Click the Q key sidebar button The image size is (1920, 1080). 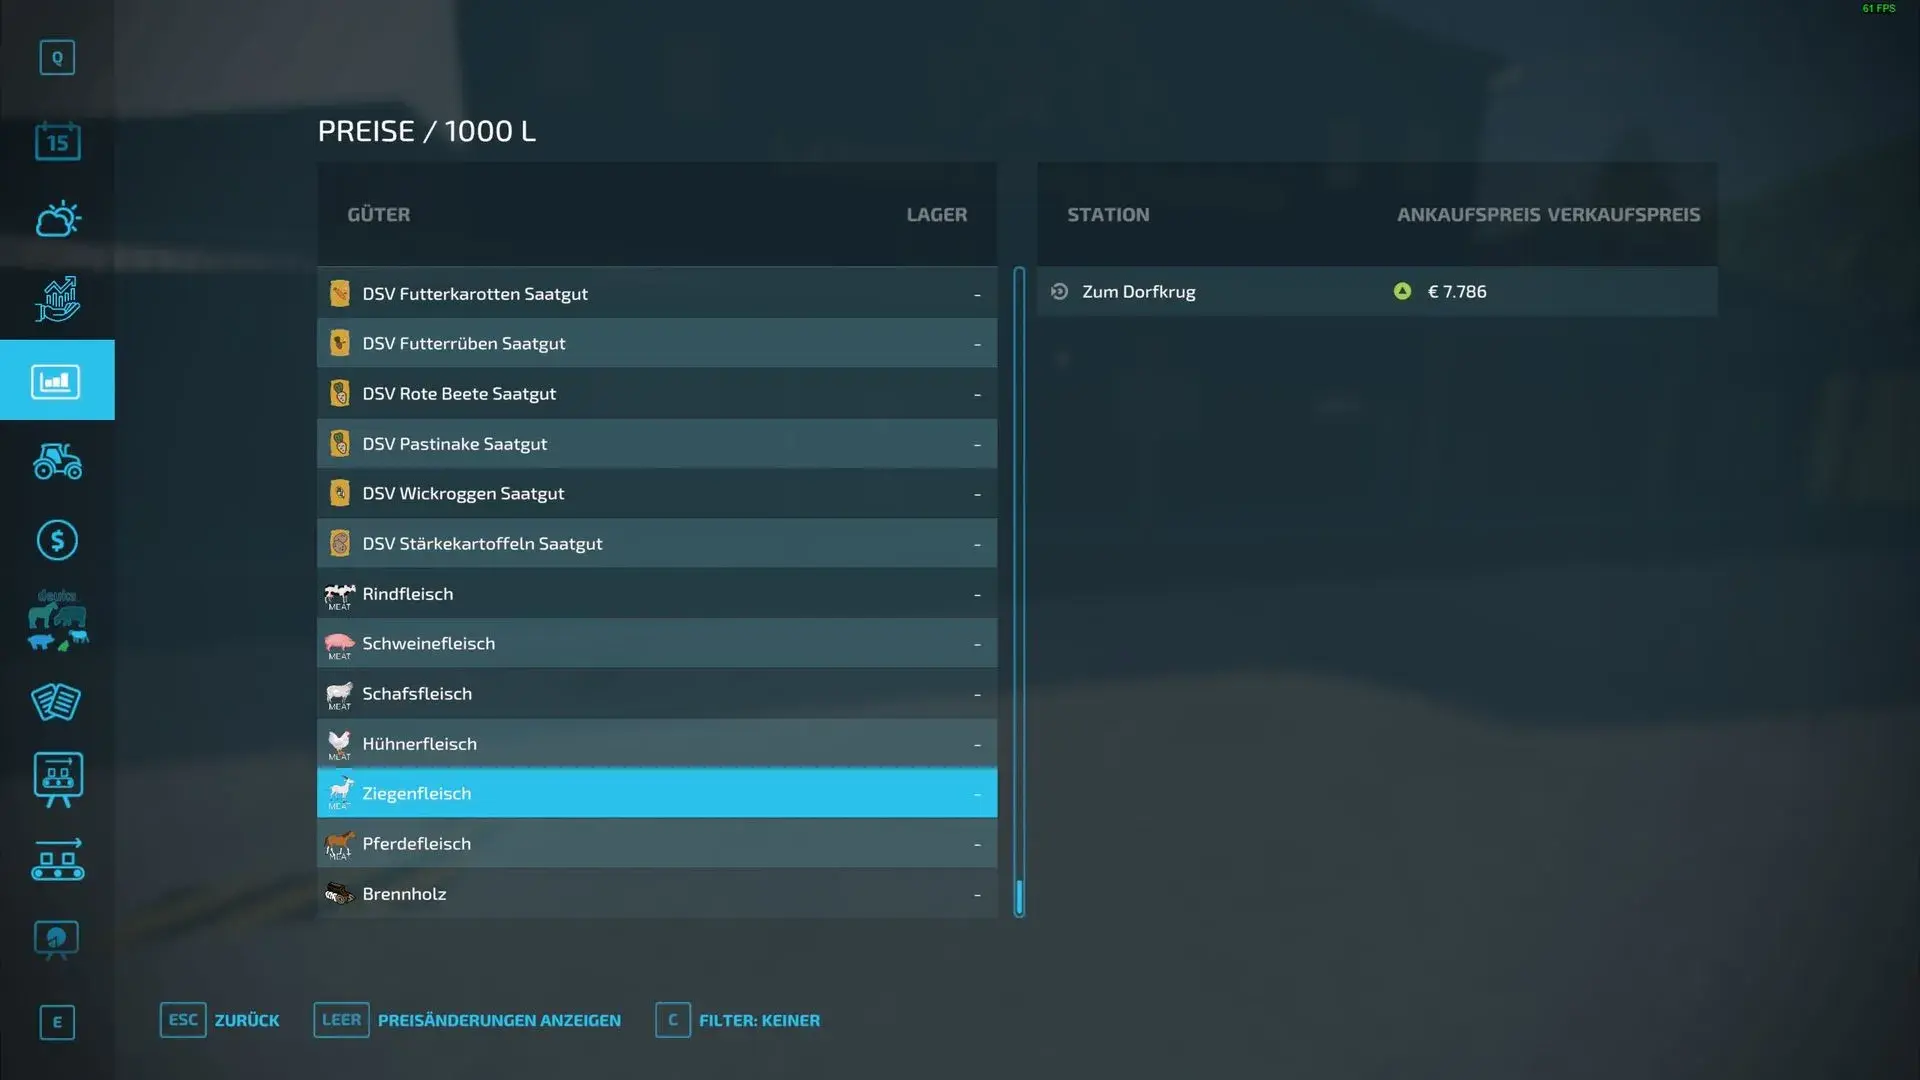(57, 58)
